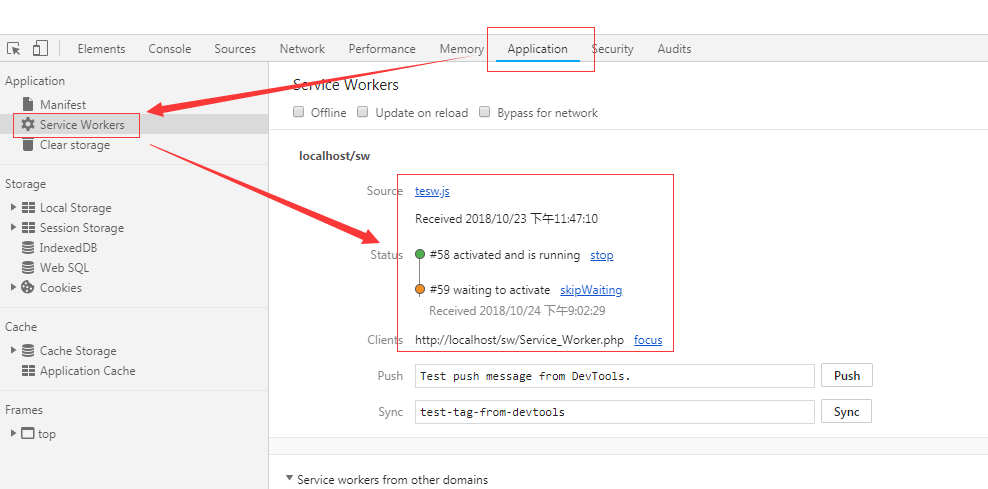Open the Audits tab

(674, 49)
